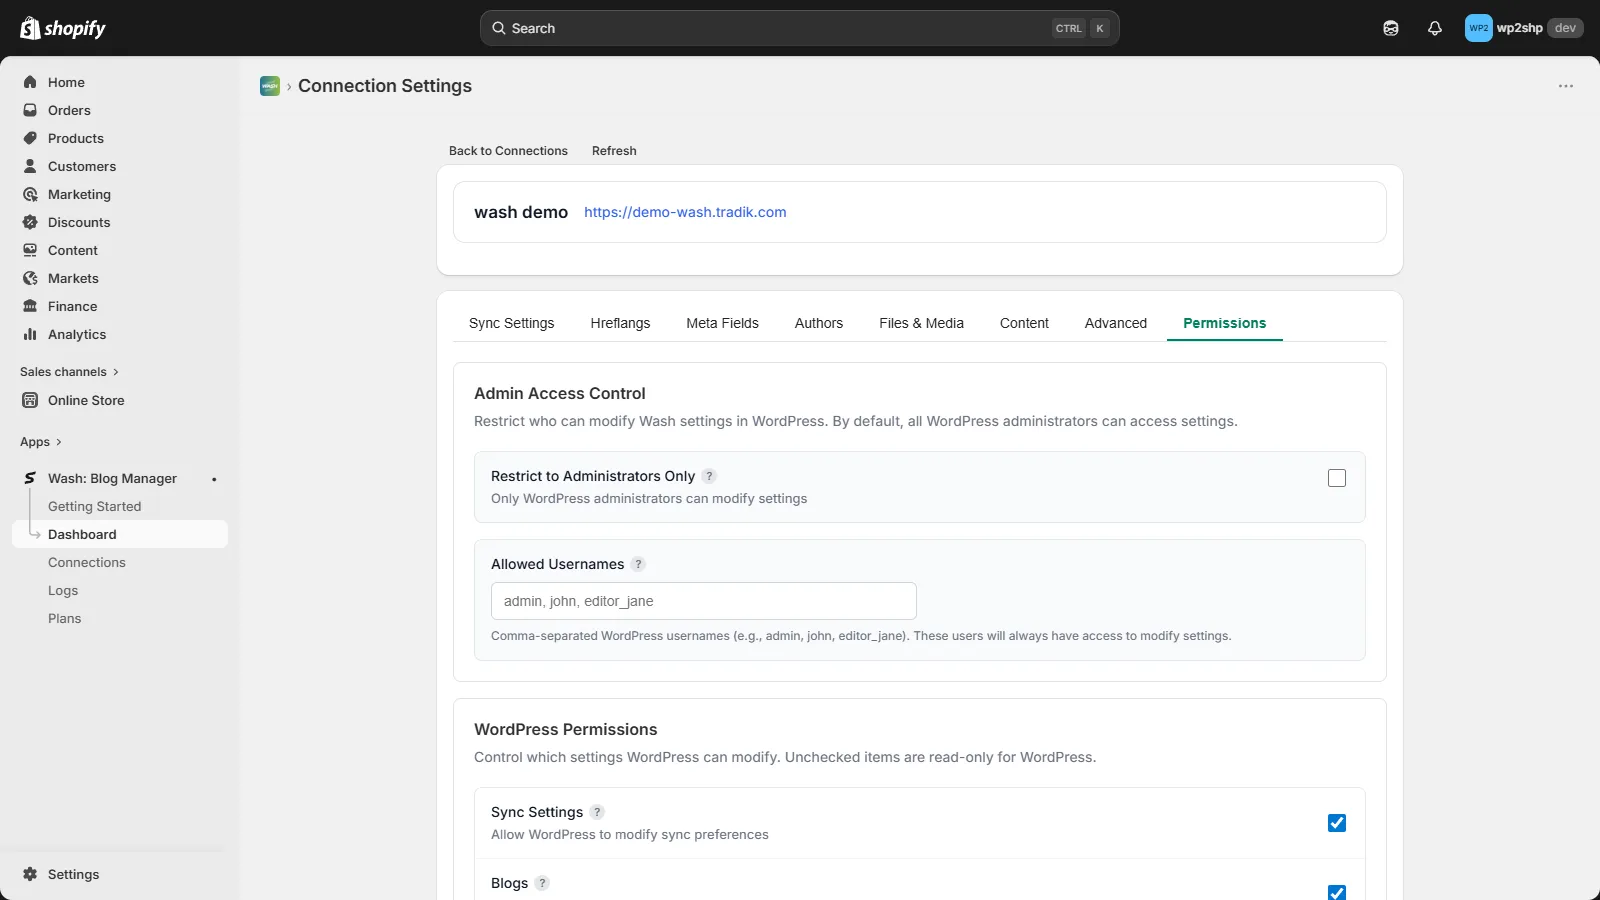The height and width of the screenshot is (900, 1600).
Task: Click the Marketing target icon
Action: point(30,194)
